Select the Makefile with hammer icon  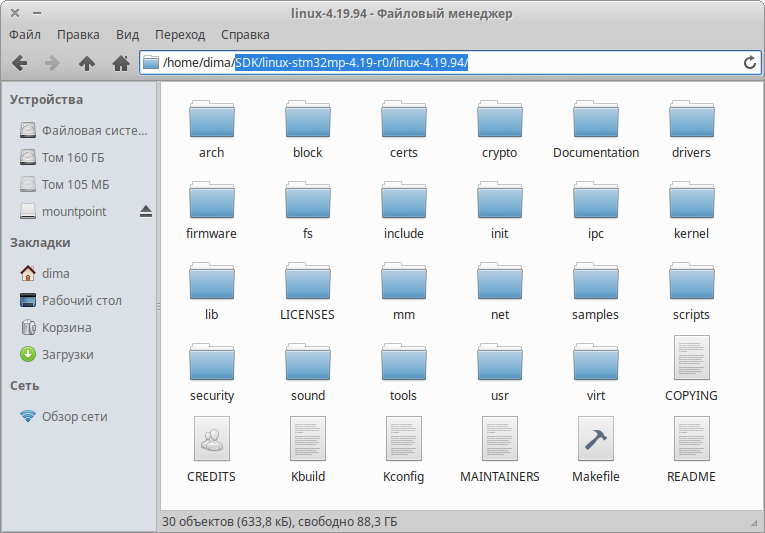pos(596,450)
